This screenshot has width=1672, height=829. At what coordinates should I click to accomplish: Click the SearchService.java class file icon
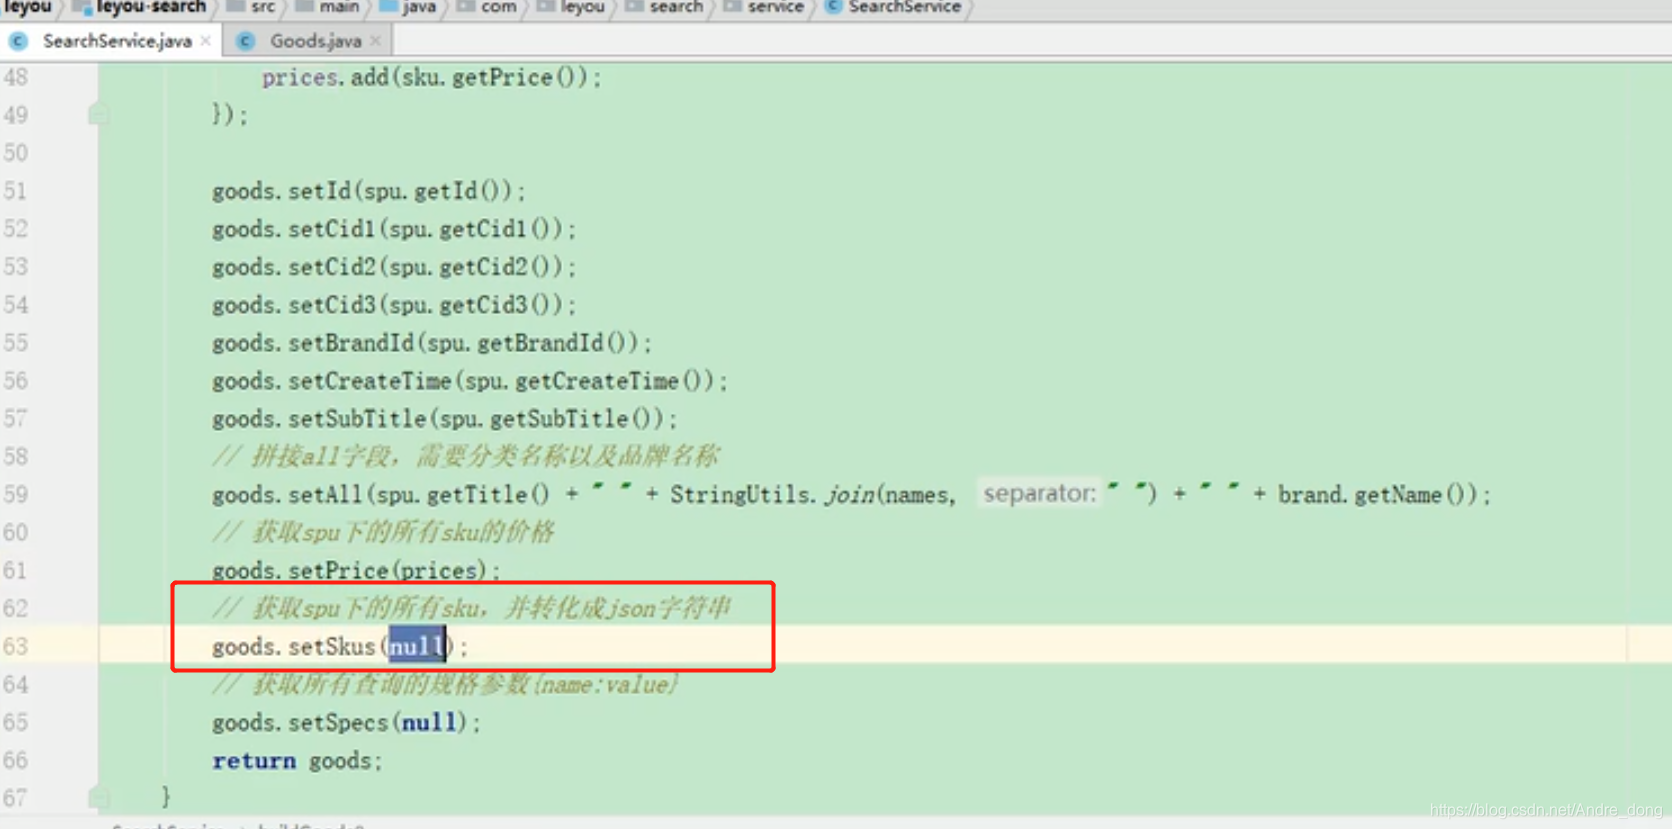pyautogui.click(x=18, y=41)
